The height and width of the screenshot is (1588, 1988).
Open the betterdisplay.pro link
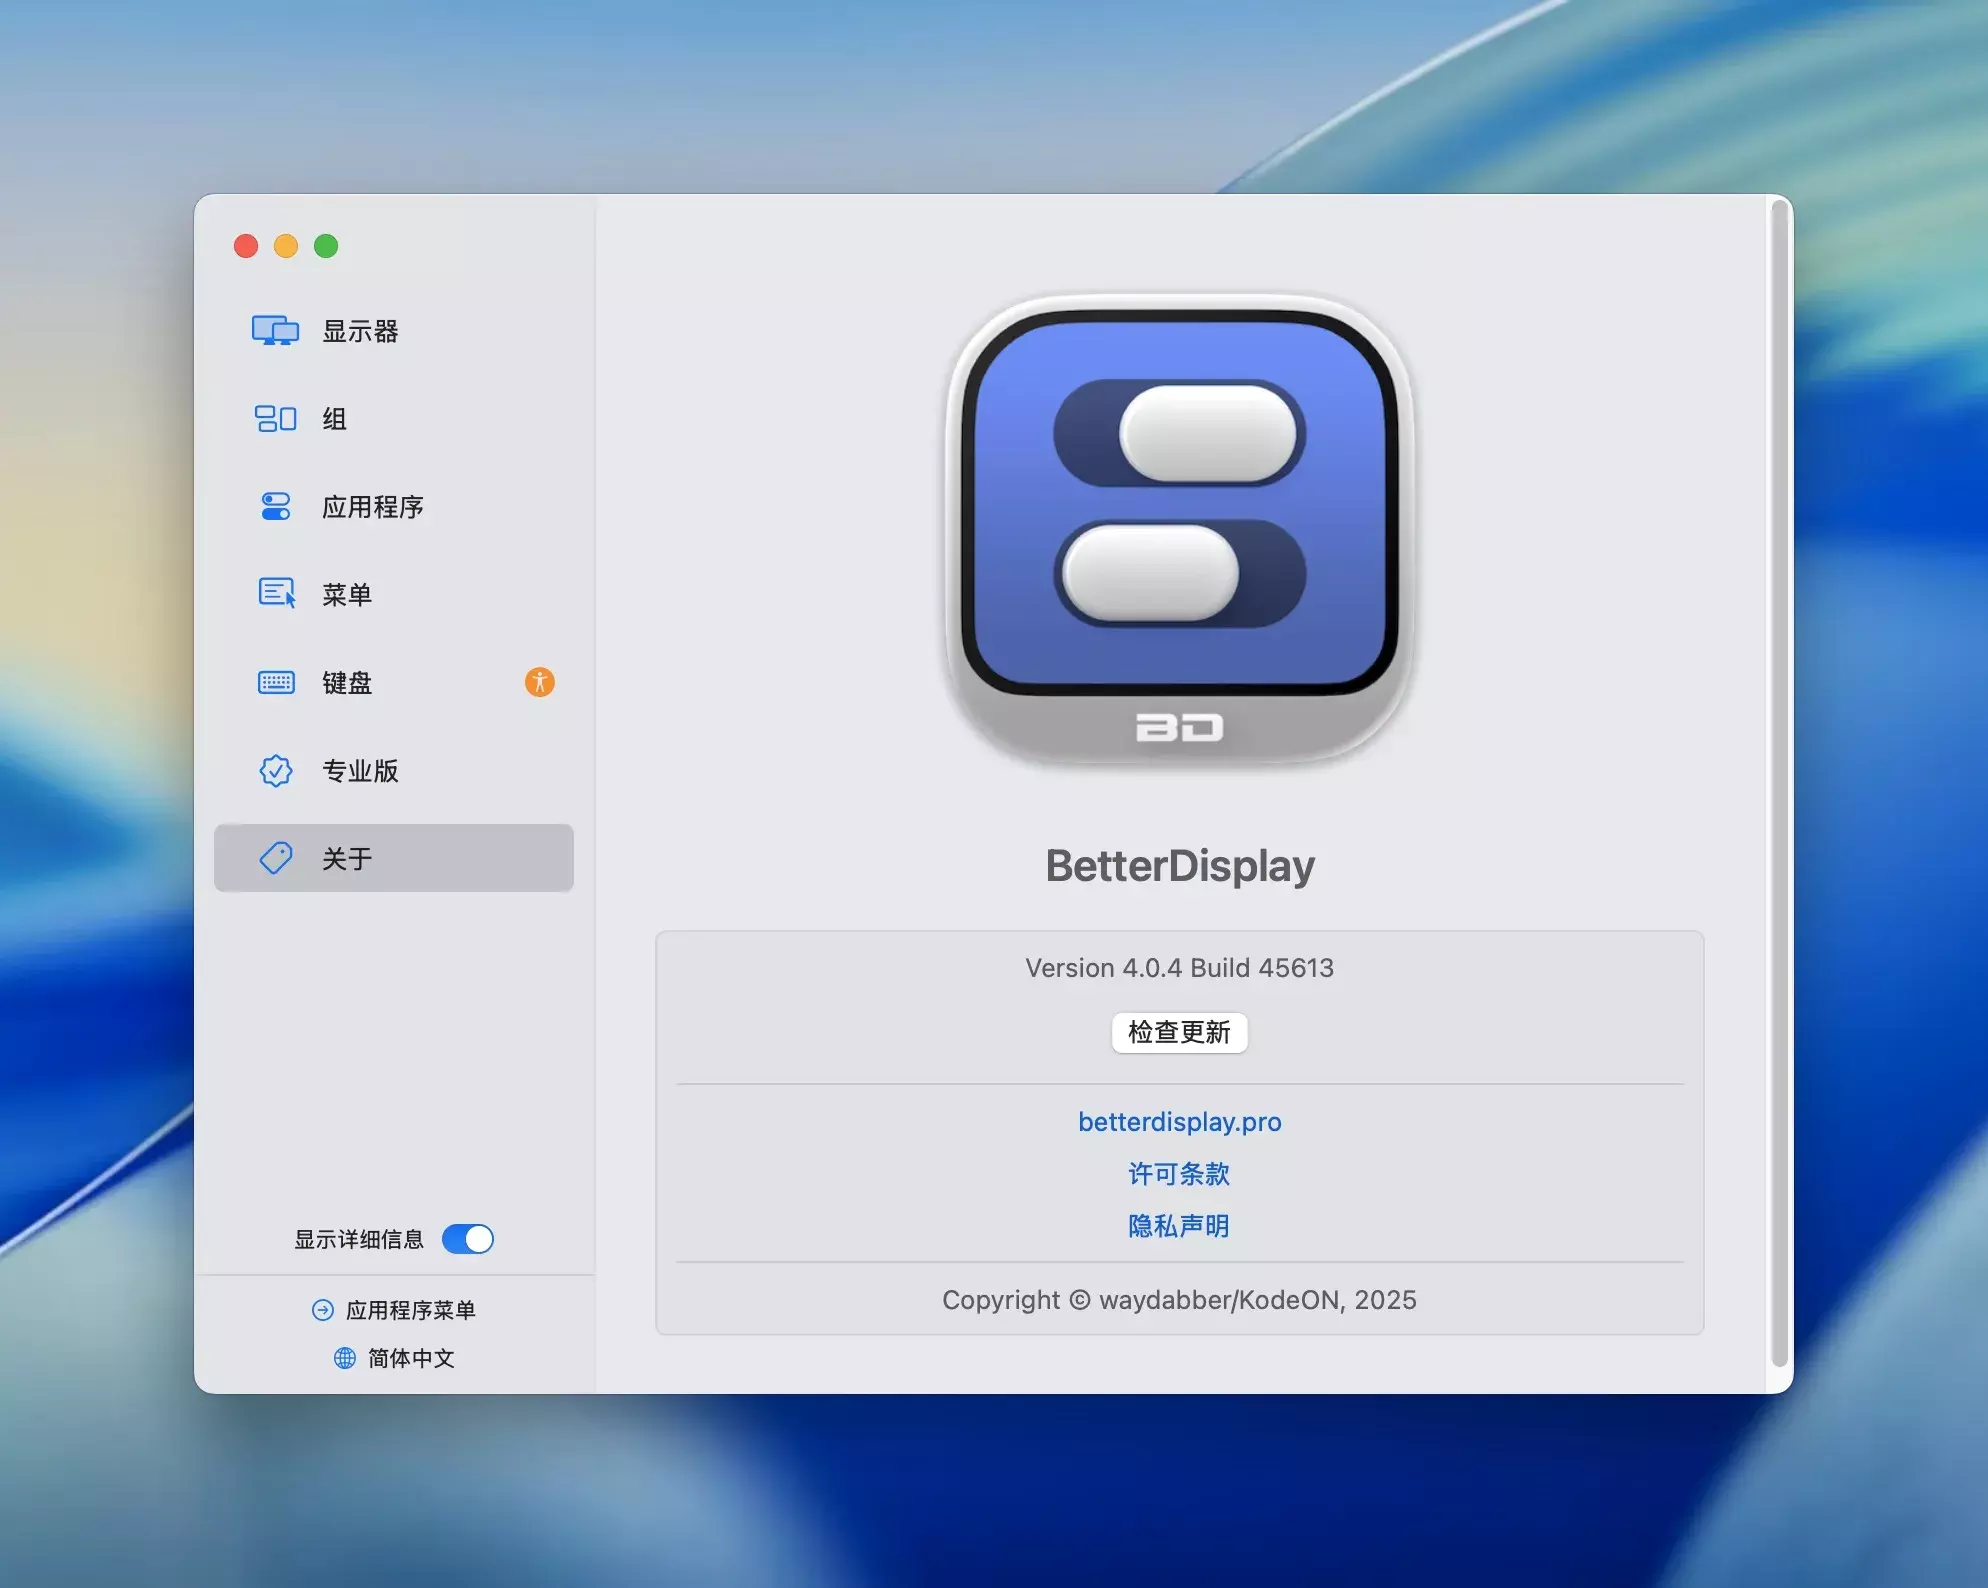1179,1122
